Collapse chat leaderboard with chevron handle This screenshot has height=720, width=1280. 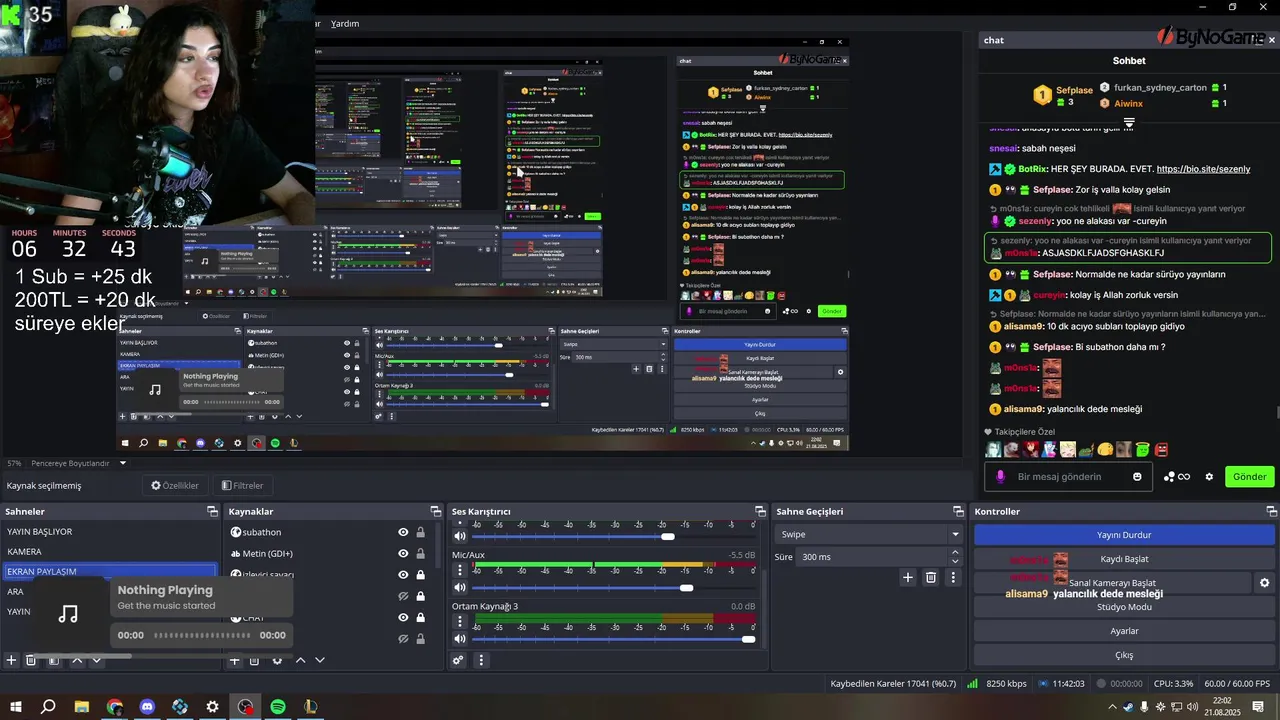(x=1129, y=124)
